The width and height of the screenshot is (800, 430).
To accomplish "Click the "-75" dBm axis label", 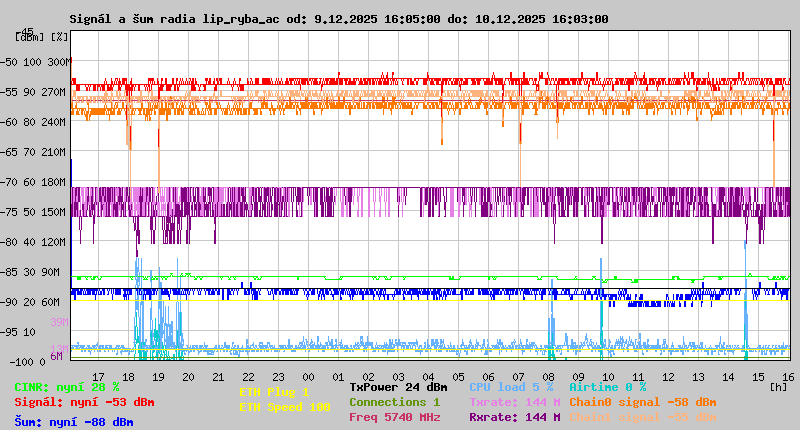I will pos(9,212).
